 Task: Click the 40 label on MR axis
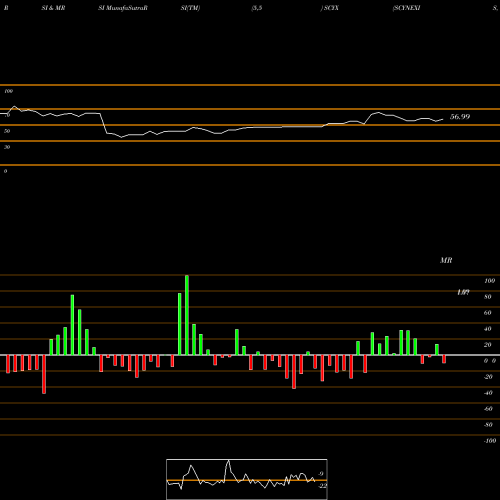(x=488, y=329)
